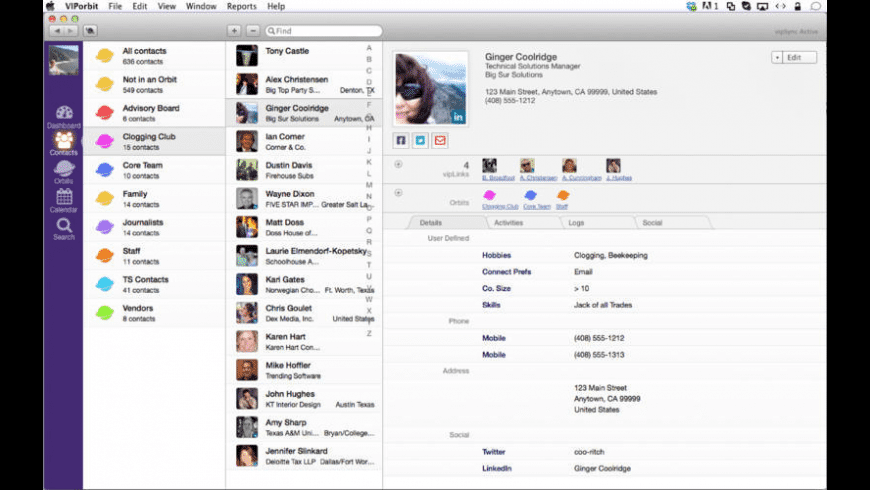The height and width of the screenshot is (490, 870).
Task: Select the TS Contacts orbit
Action: pos(154,285)
